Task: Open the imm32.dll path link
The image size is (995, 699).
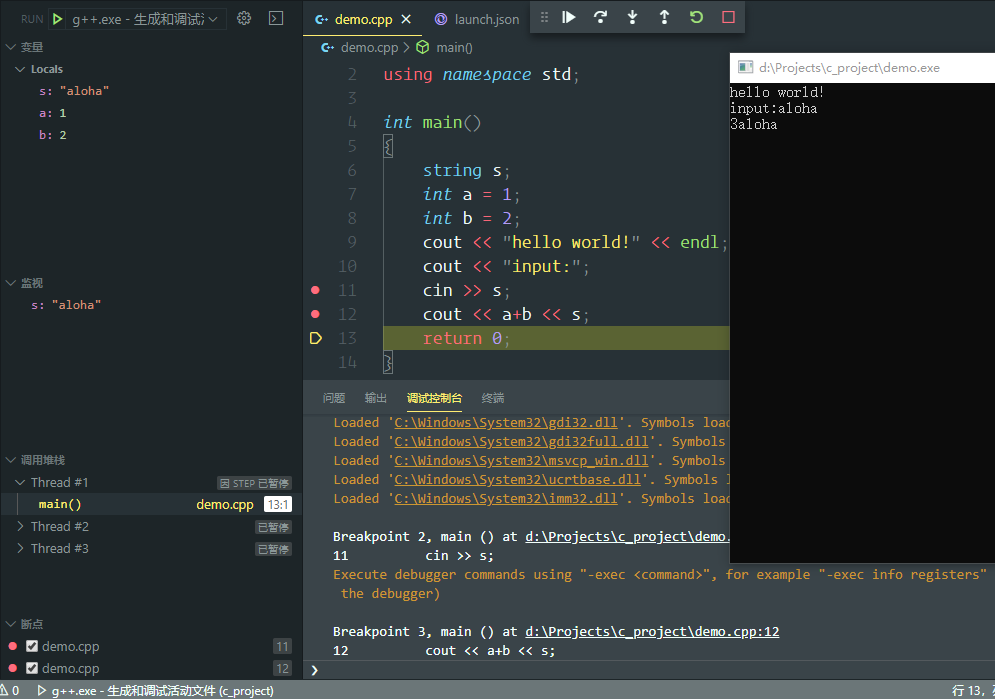Action: (506, 499)
